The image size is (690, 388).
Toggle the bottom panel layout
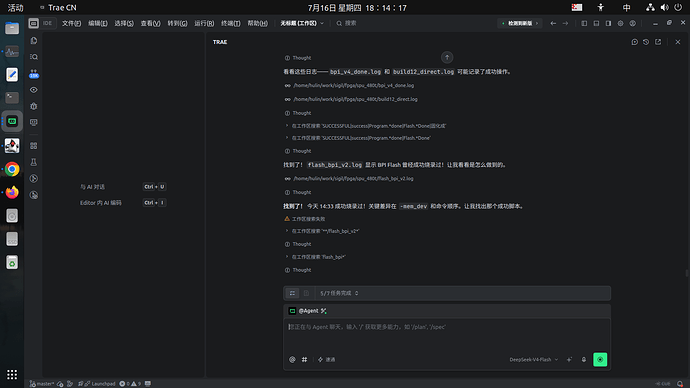[x=596, y=23]
